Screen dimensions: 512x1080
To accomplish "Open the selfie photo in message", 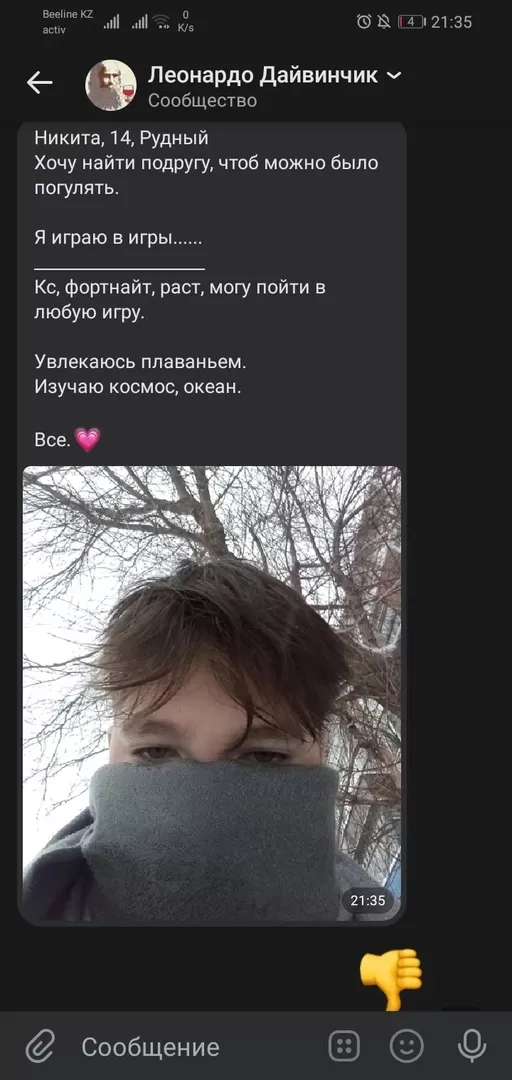I will (212, 694).
